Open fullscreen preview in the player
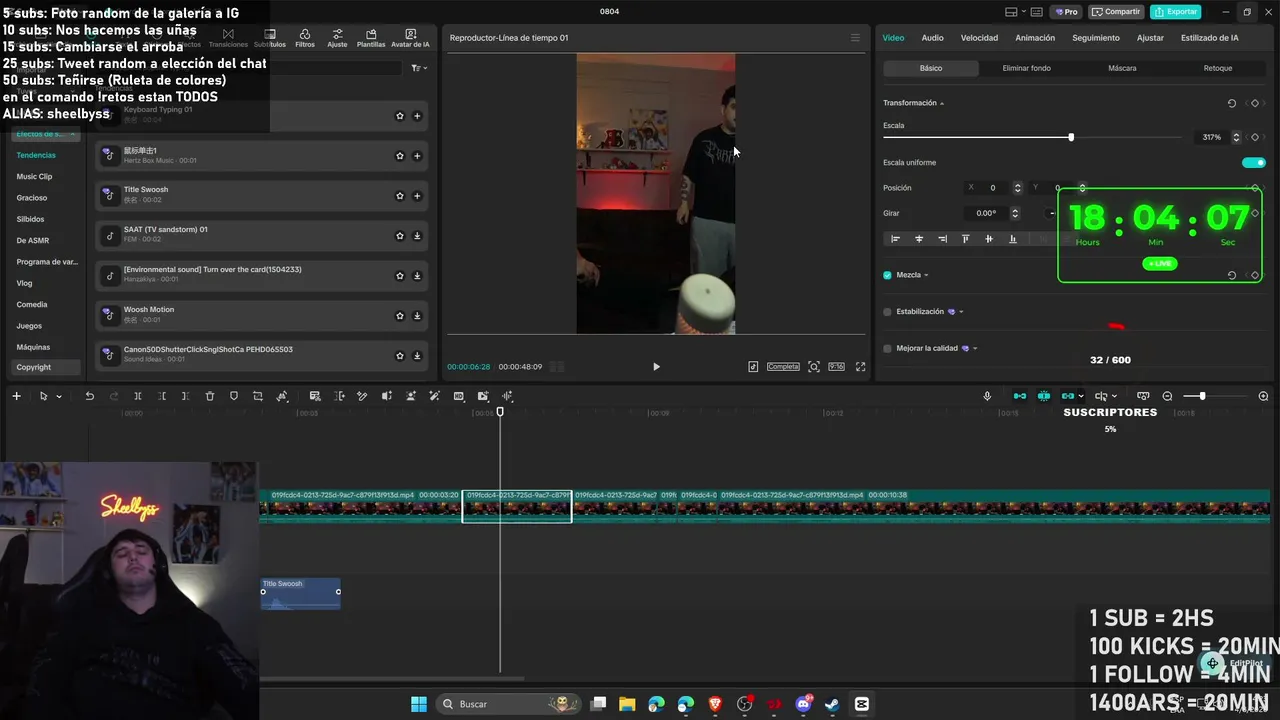 pyautogui.click(x=860, y=367)
